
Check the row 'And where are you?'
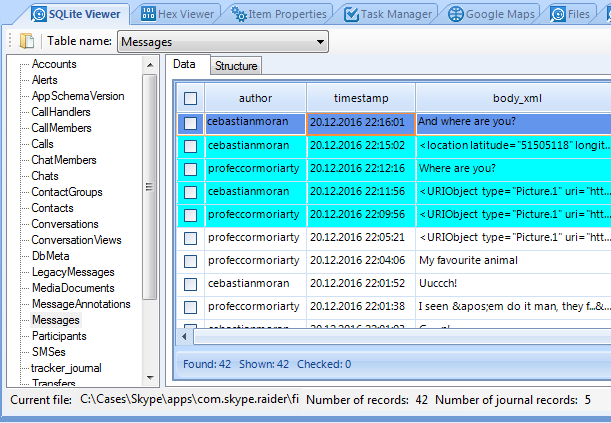tap(191, 123)
